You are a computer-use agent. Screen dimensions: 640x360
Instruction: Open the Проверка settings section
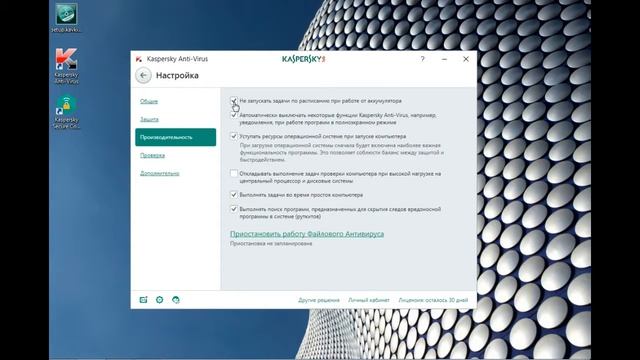tap(153, 155)
